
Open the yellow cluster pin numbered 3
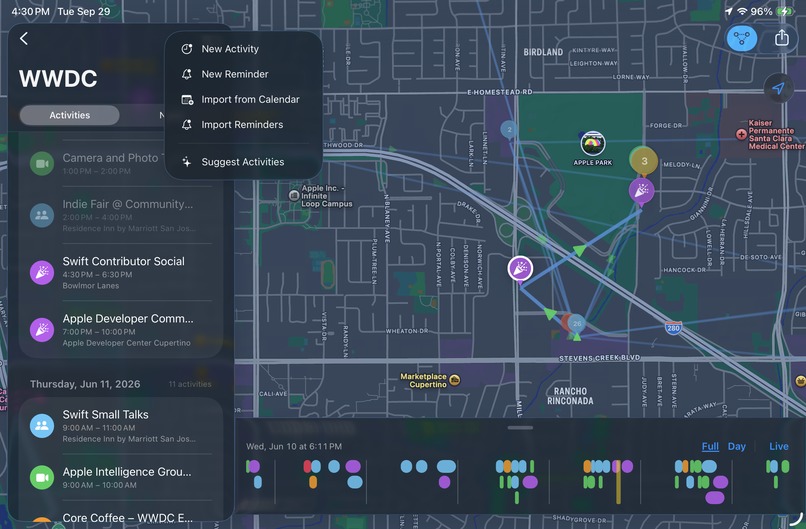click(x=644, y=161)
